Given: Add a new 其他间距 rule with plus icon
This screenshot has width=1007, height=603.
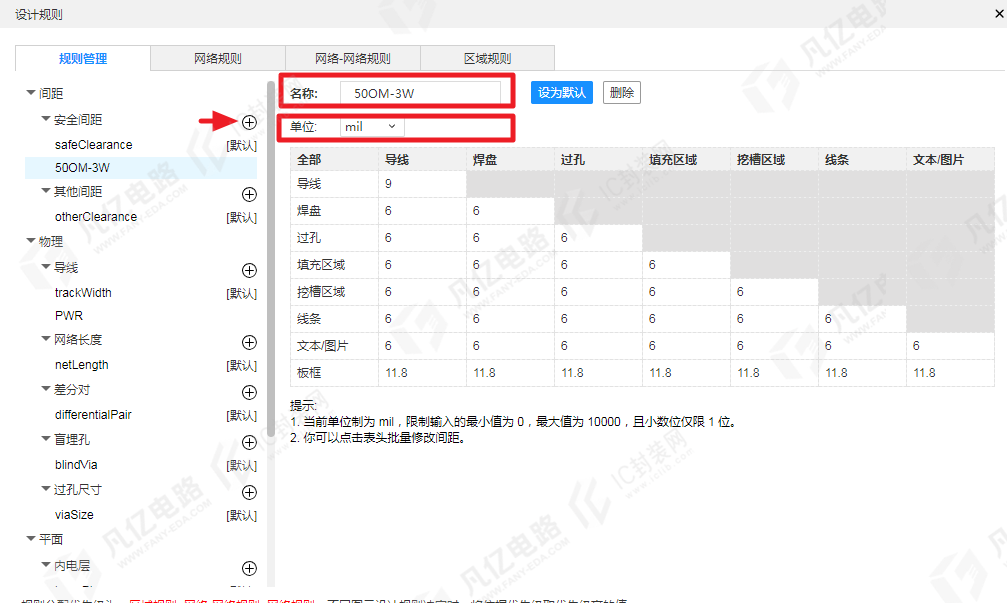Looking at the screenshot, I should tap(249, 194).
